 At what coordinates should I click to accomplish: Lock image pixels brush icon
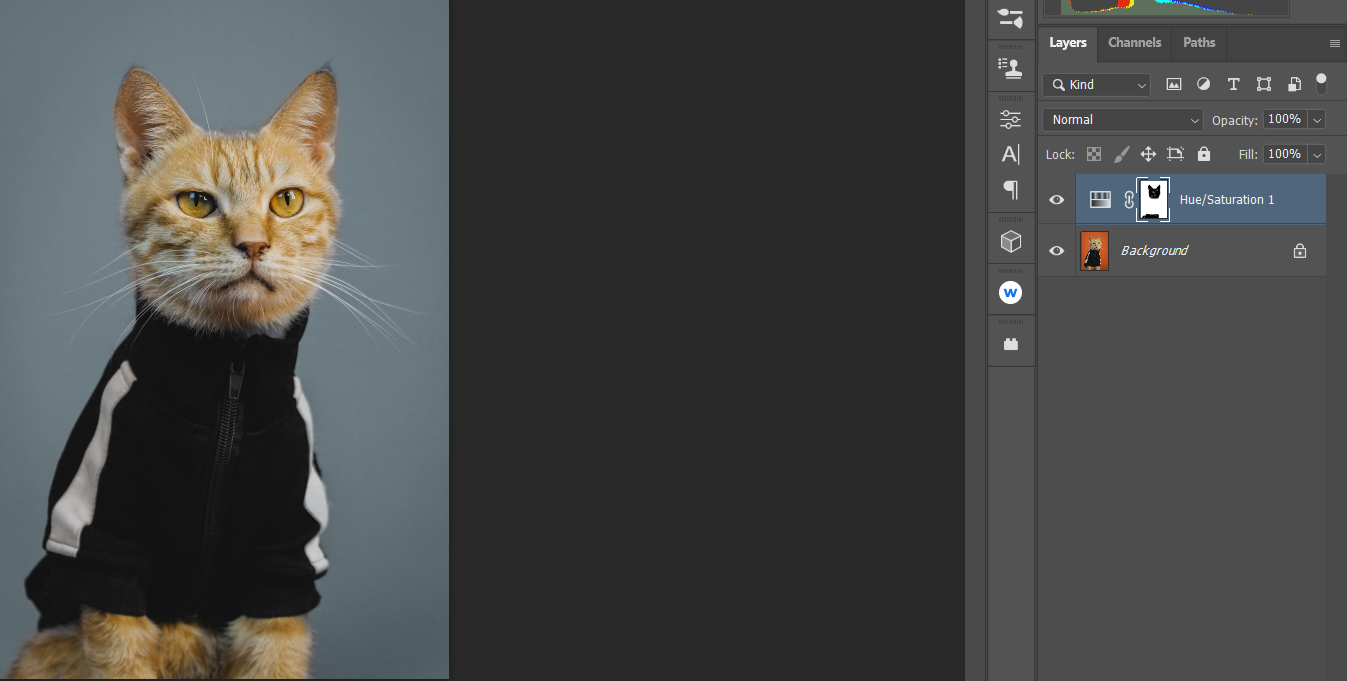(x=1121, y=154)
